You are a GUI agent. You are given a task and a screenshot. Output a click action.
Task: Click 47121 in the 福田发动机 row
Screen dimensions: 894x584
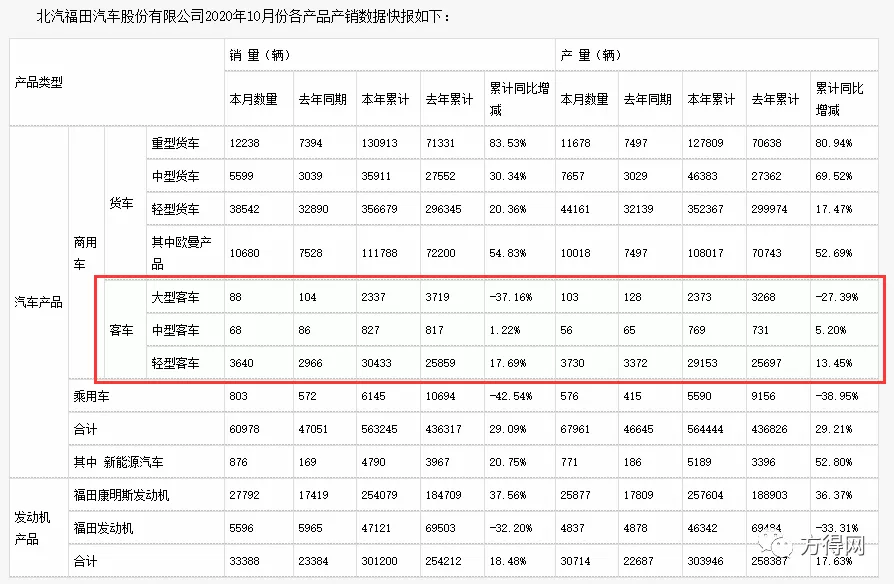click(x=376, y=528)
